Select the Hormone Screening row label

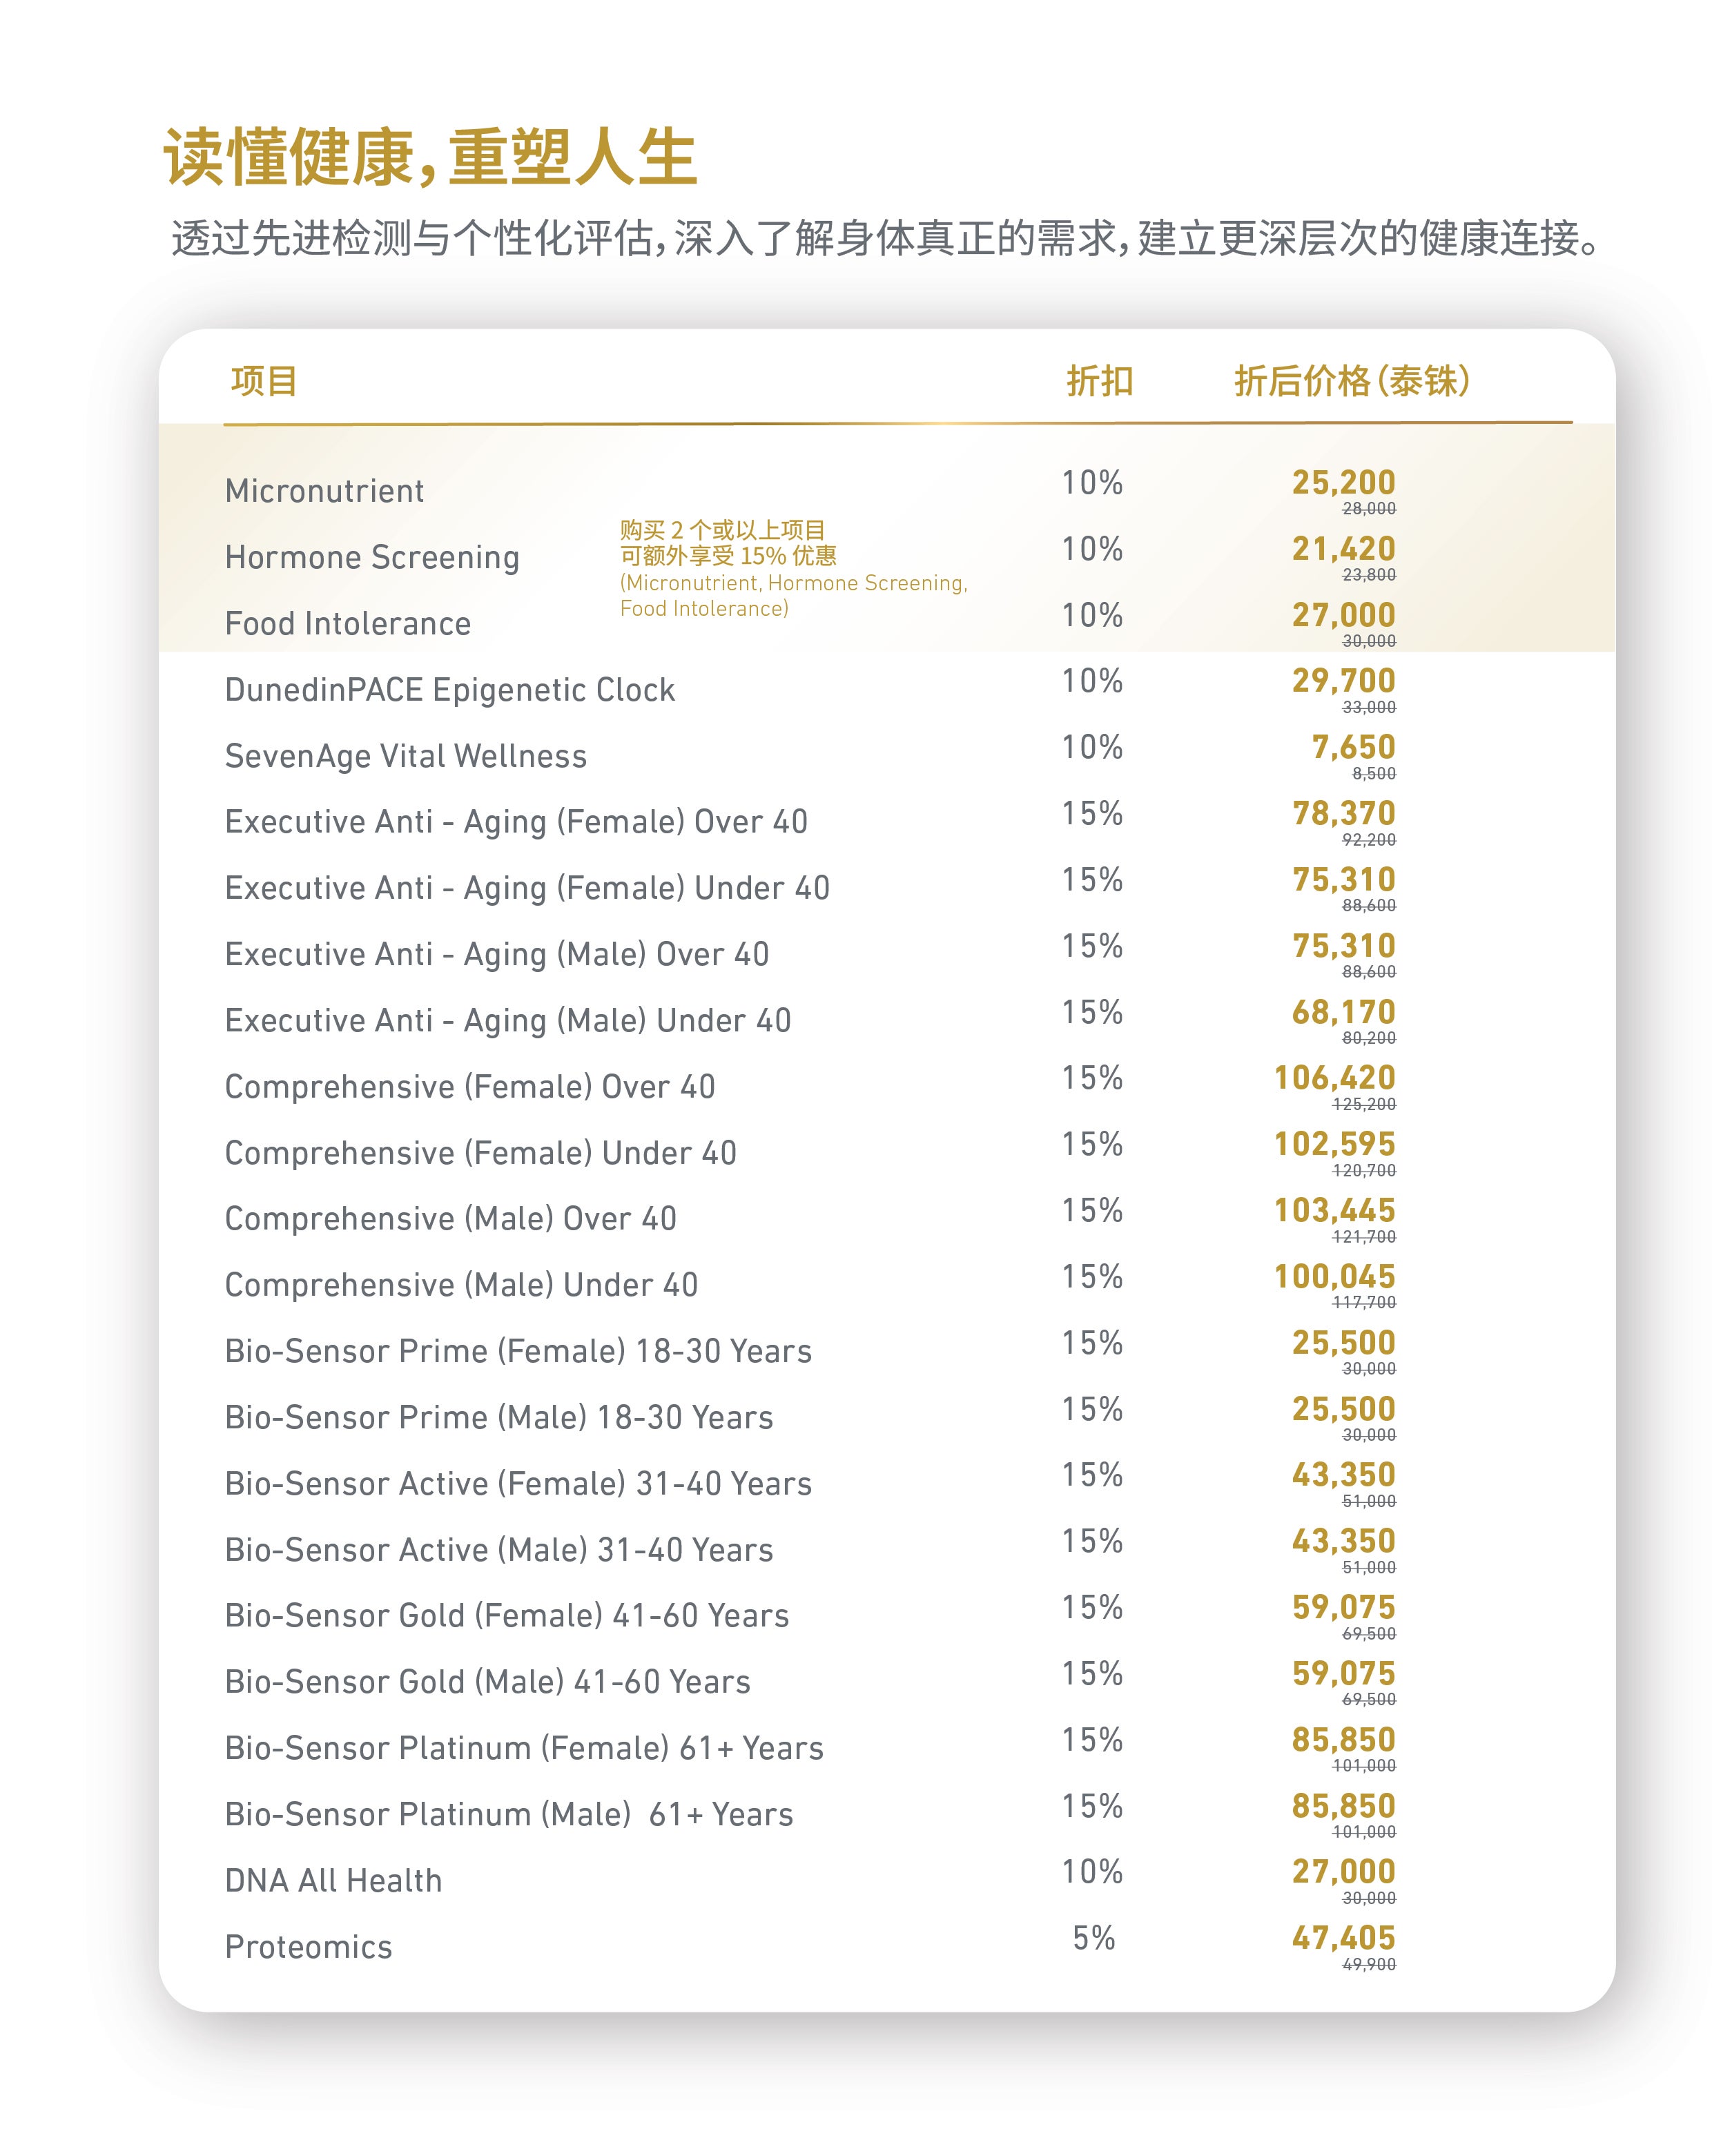pos(372,558)
